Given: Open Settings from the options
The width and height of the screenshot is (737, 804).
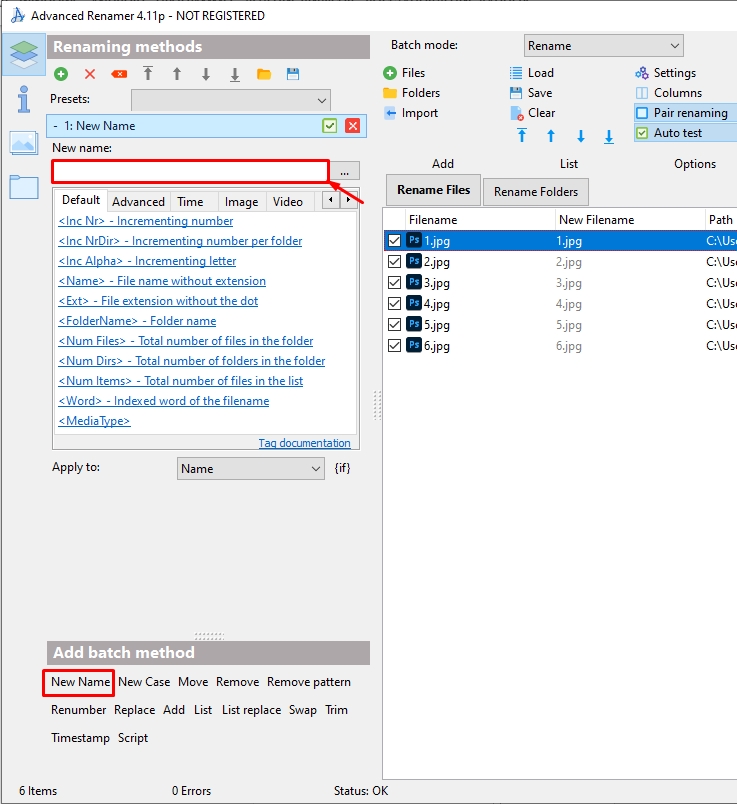Looking at the screenshot, I should [666, 73].
